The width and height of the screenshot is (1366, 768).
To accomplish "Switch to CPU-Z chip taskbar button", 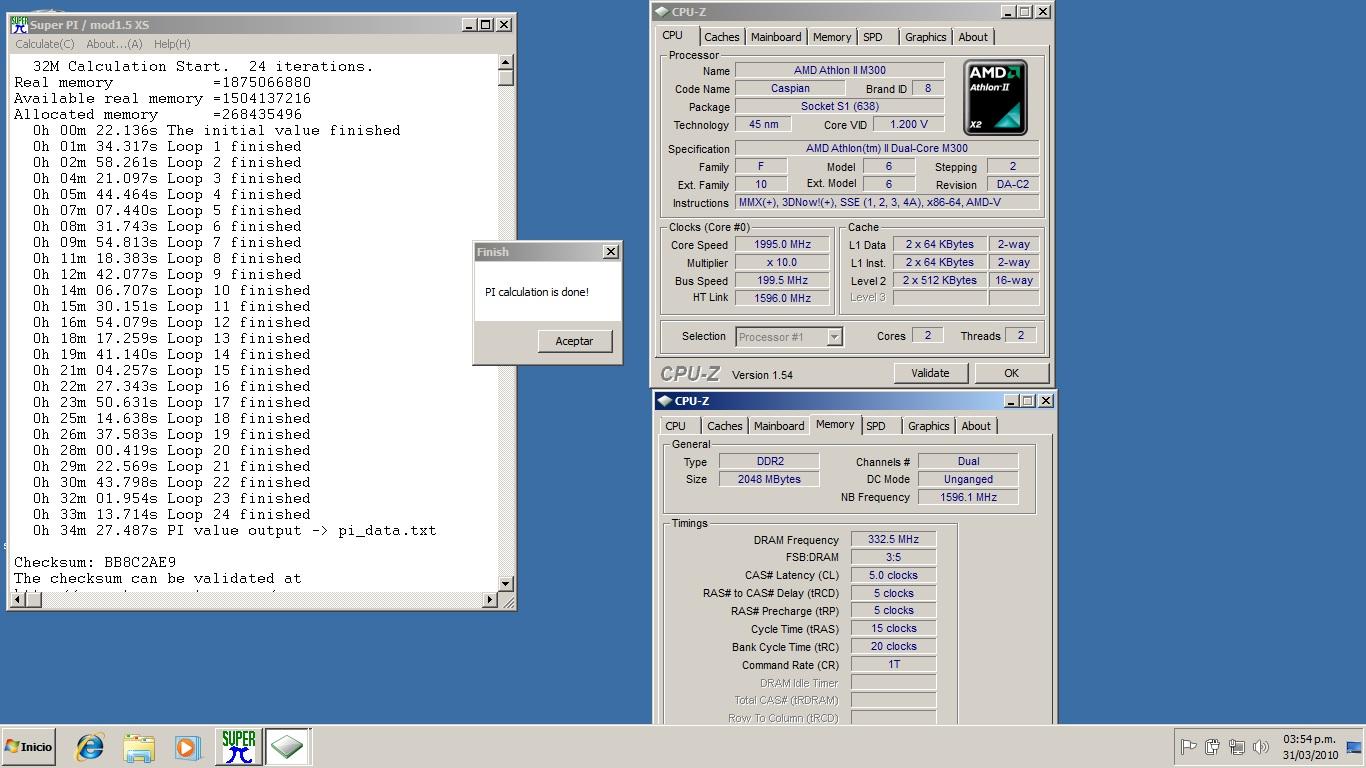I will [286, 747].
